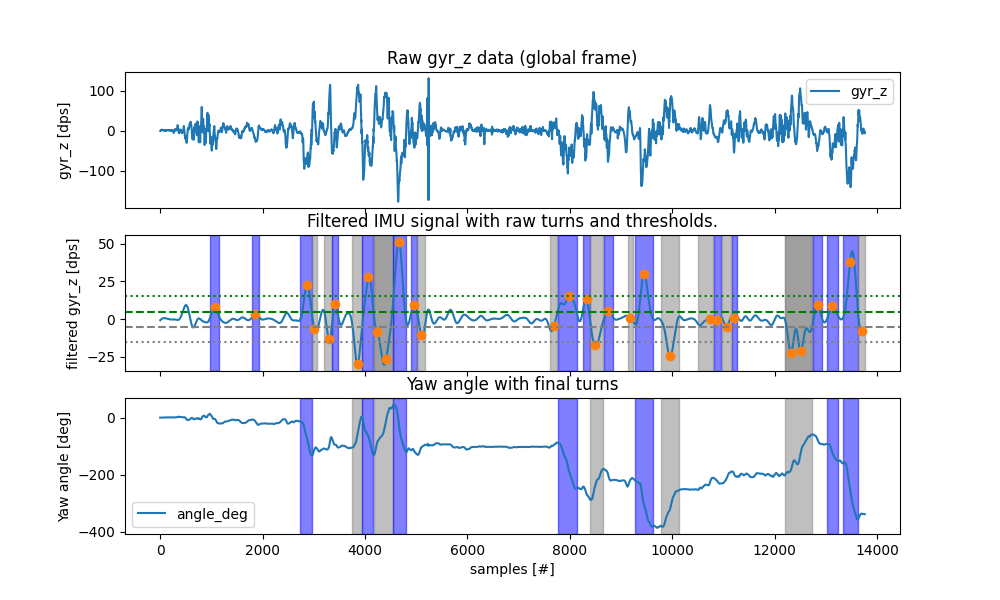Click the "25" tick on filtered signal plot
The height and width of the screenshot is (600, 1000).
click(107, 282)
